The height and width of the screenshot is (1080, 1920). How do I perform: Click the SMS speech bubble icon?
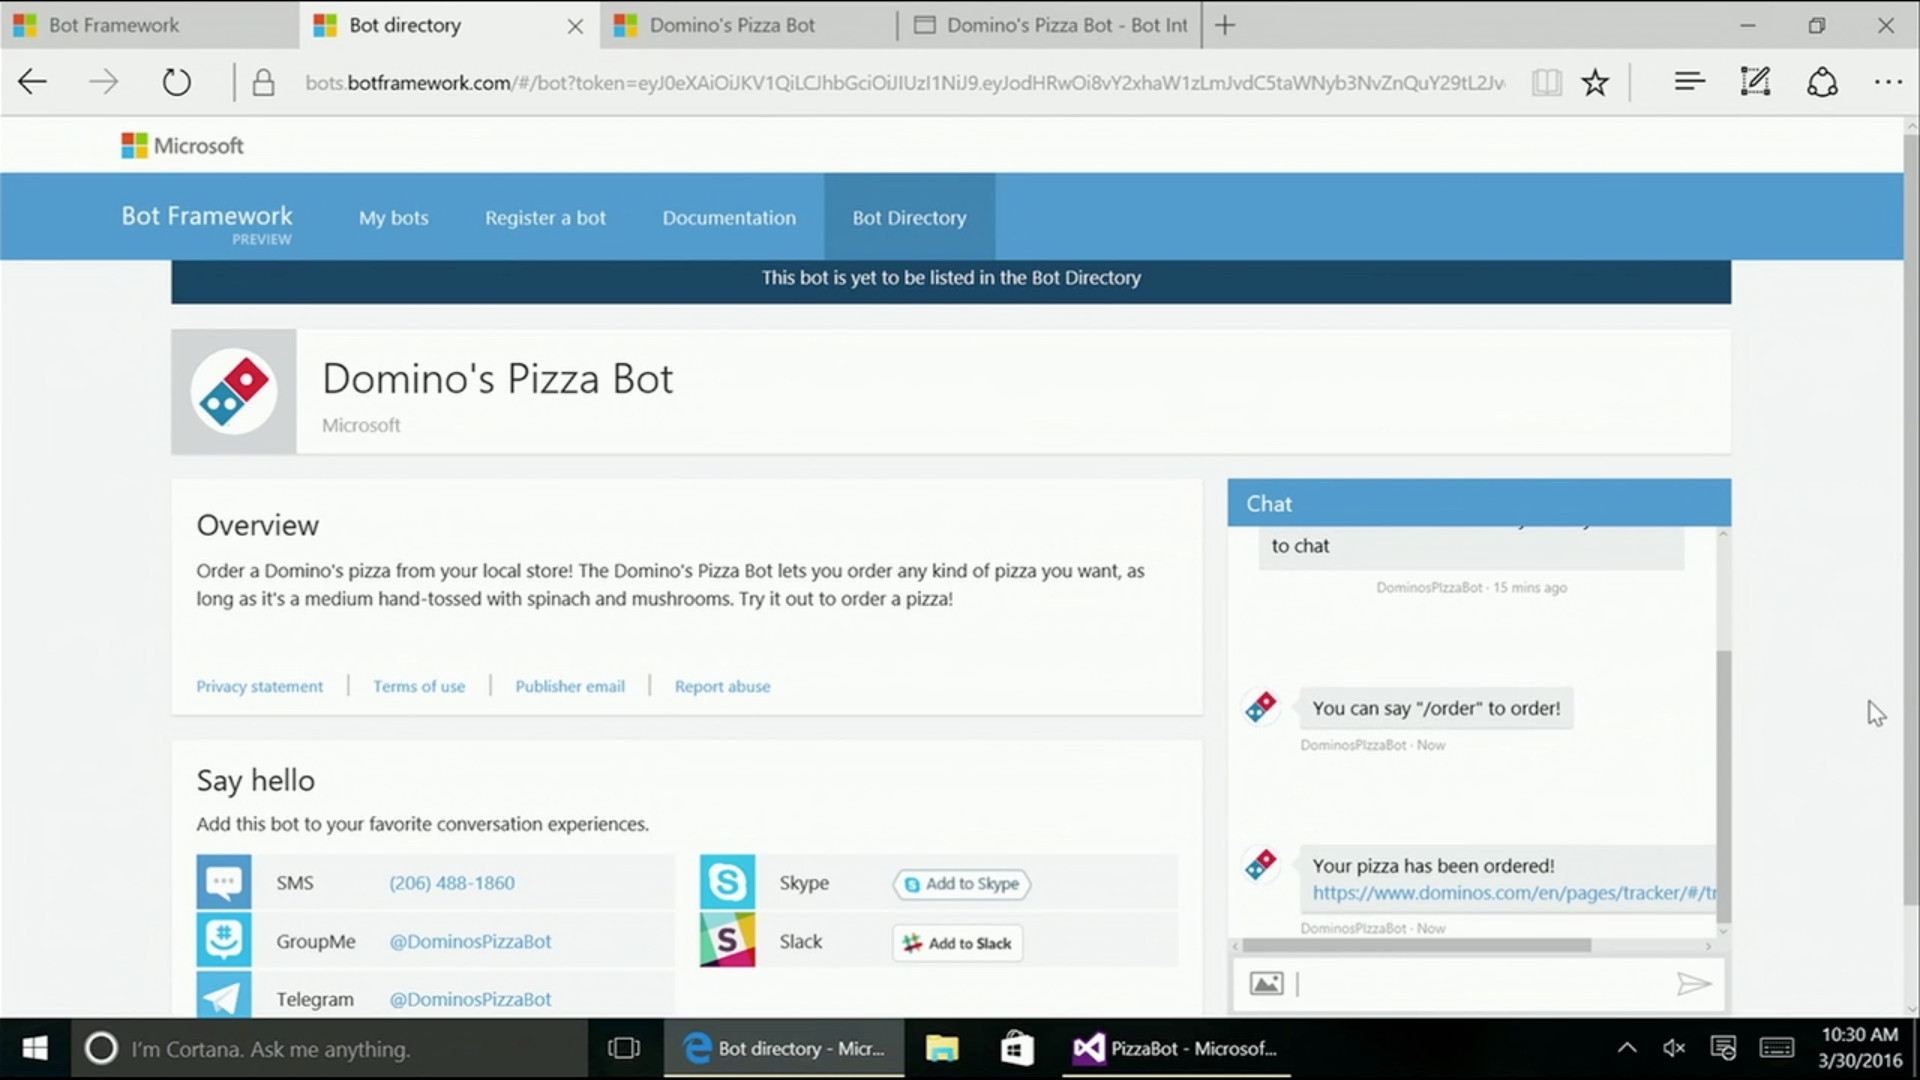223,882
